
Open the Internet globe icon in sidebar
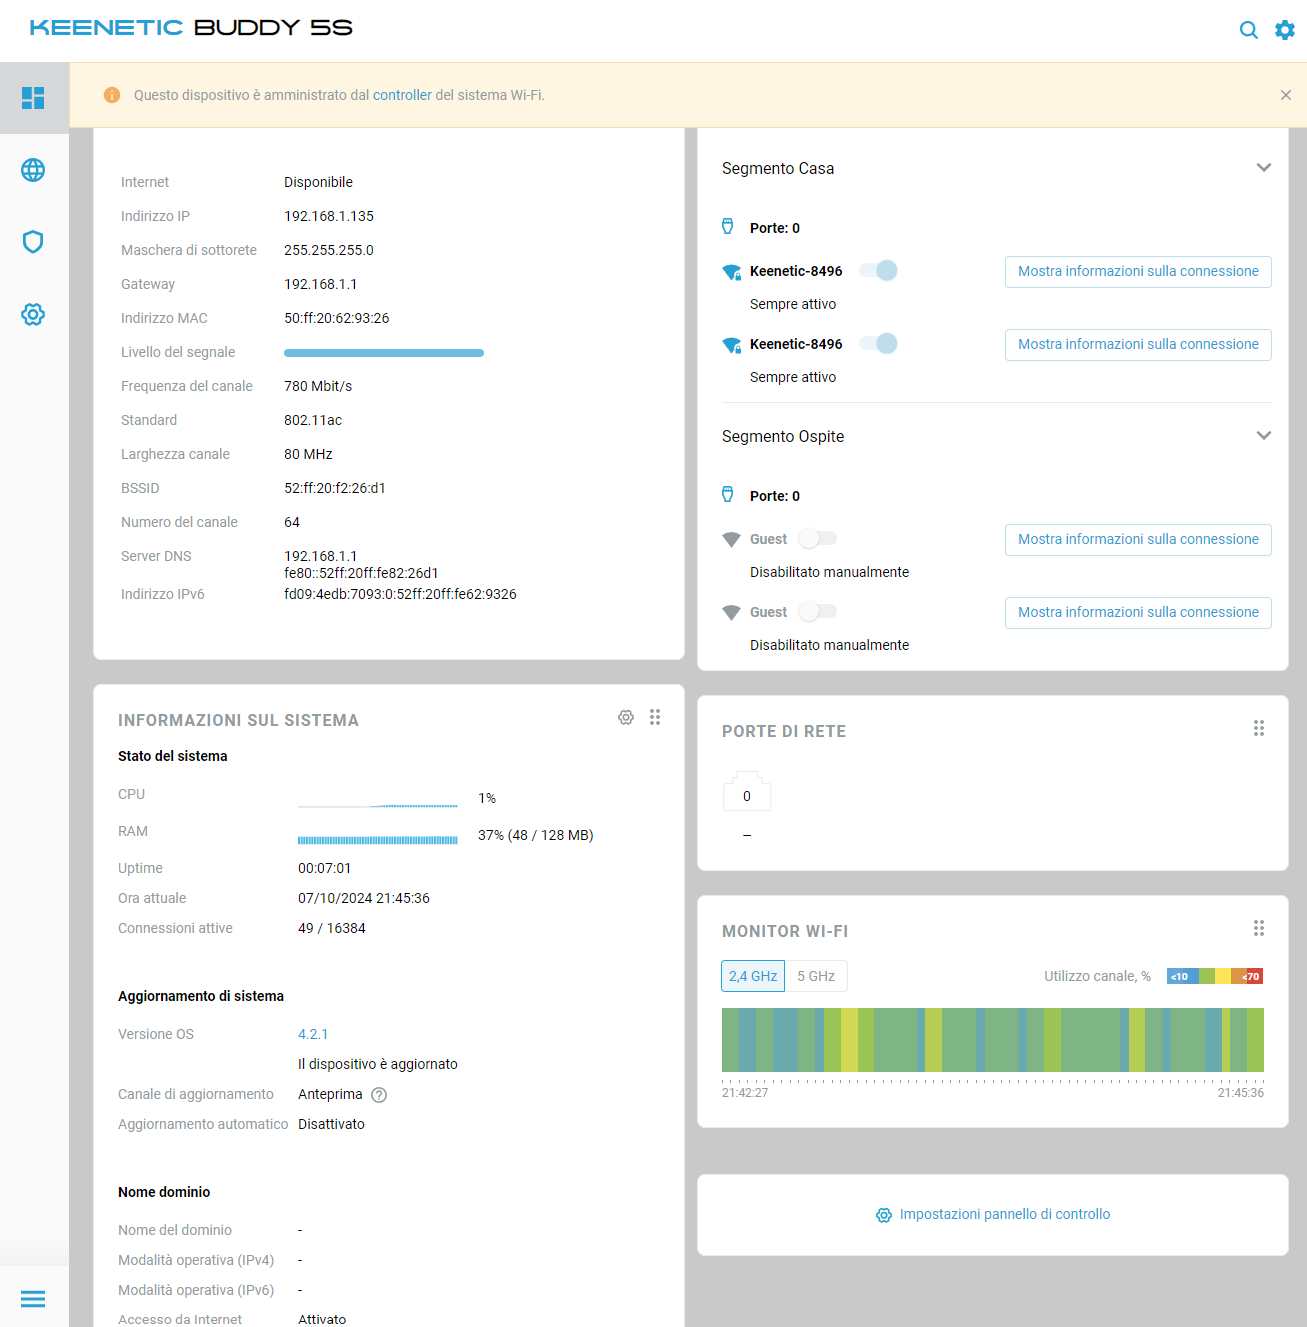33,170
